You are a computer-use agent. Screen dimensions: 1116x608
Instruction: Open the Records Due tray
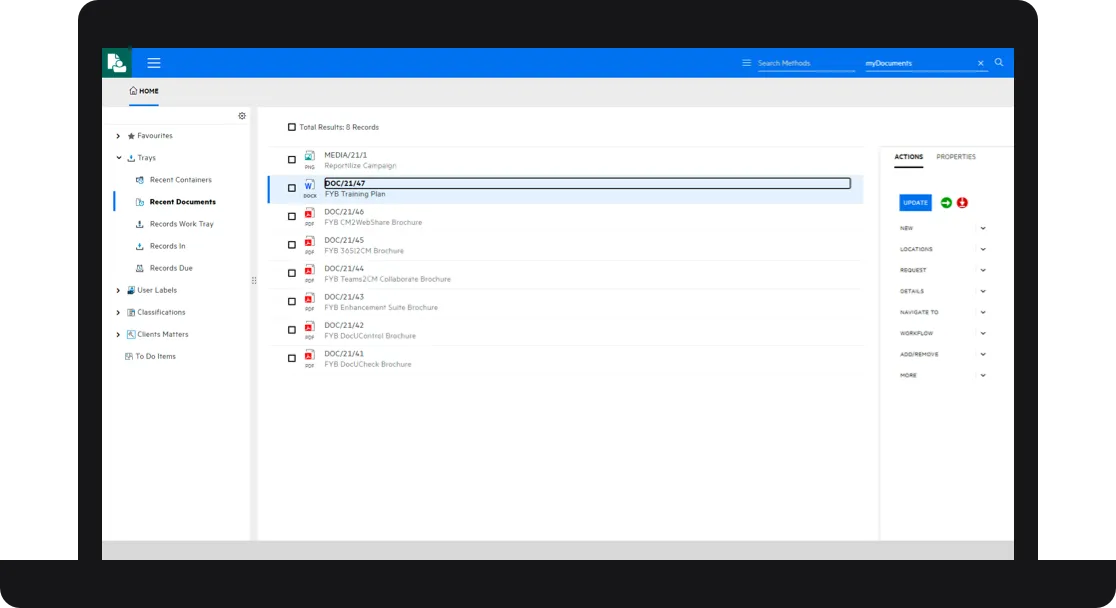pos(140,268)
